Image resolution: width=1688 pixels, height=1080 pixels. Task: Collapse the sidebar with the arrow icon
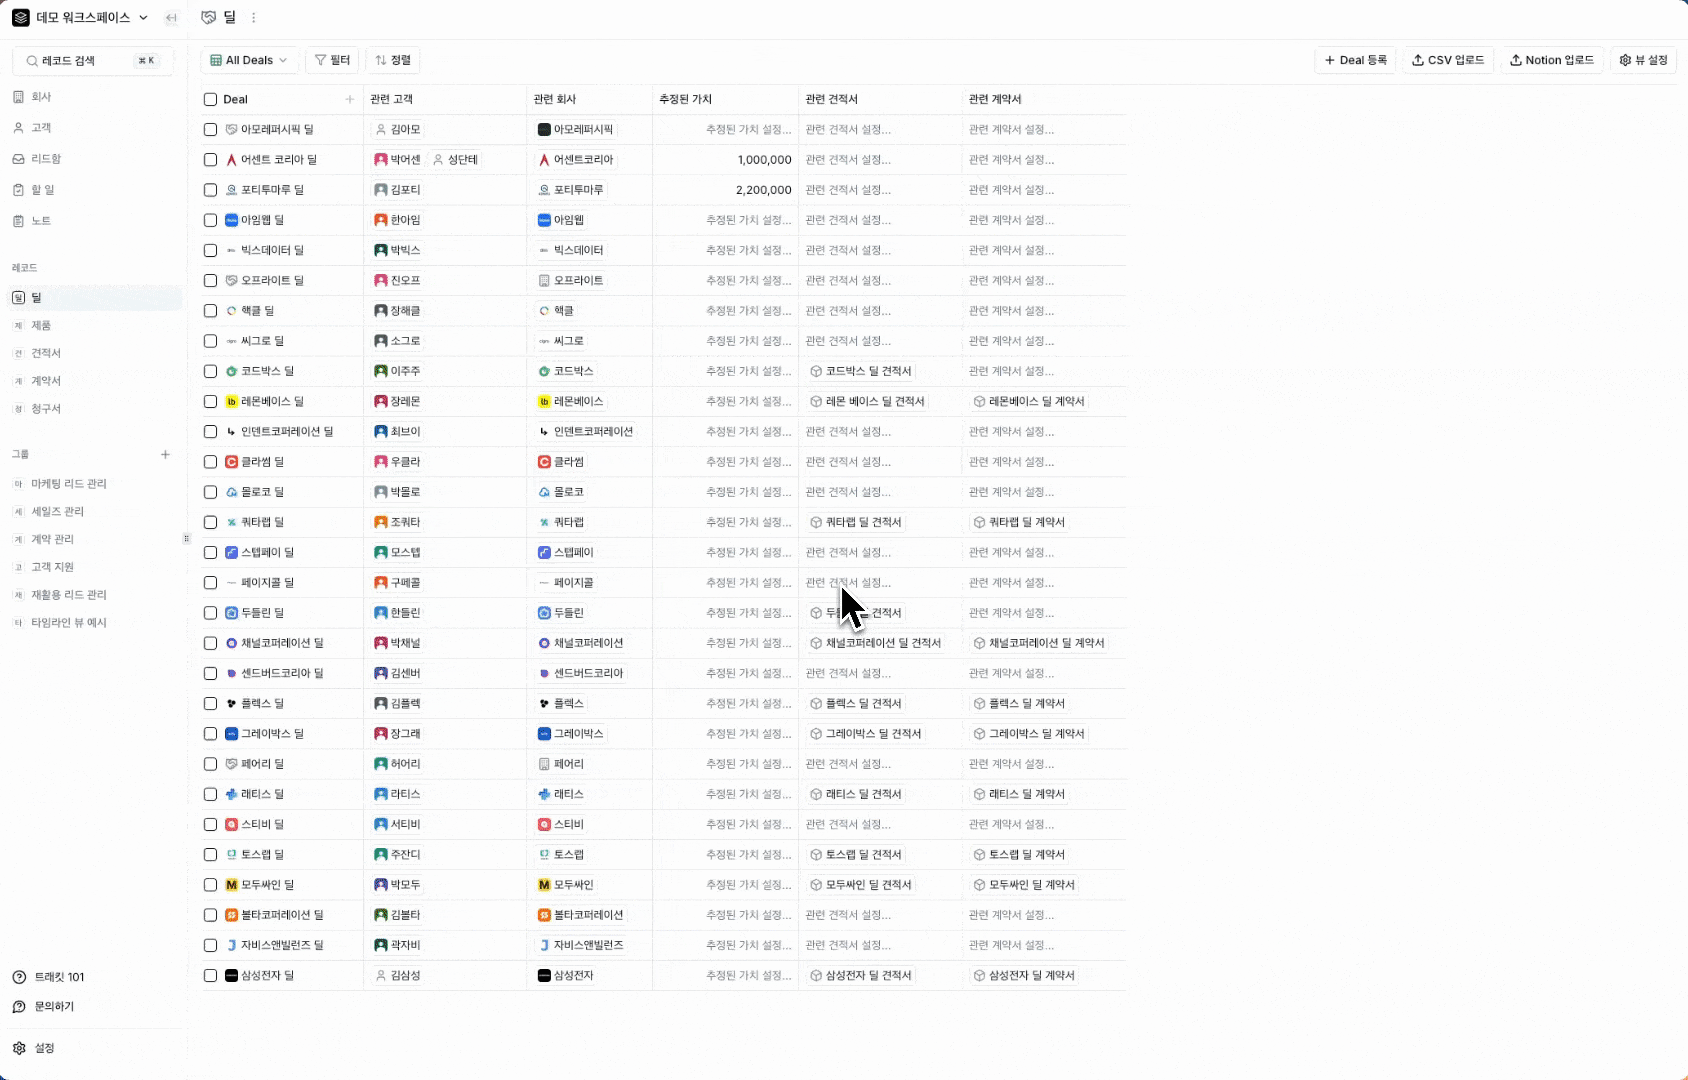[171, 18]
